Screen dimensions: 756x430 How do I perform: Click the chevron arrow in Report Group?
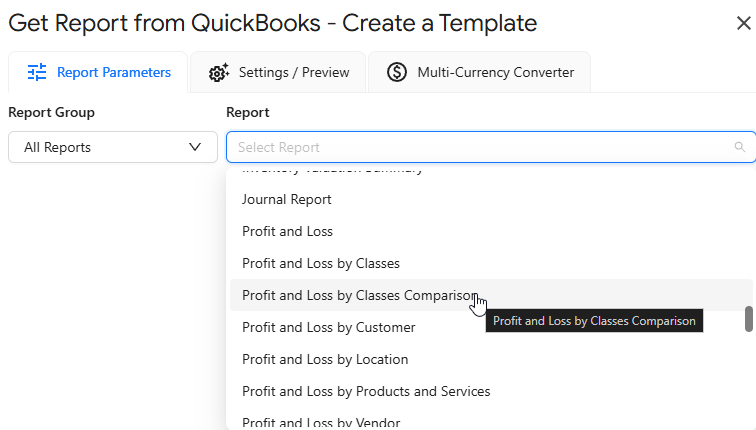point(195,147)
